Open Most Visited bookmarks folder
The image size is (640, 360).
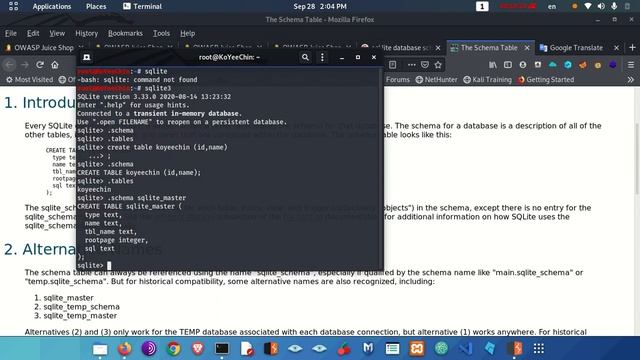29,80
